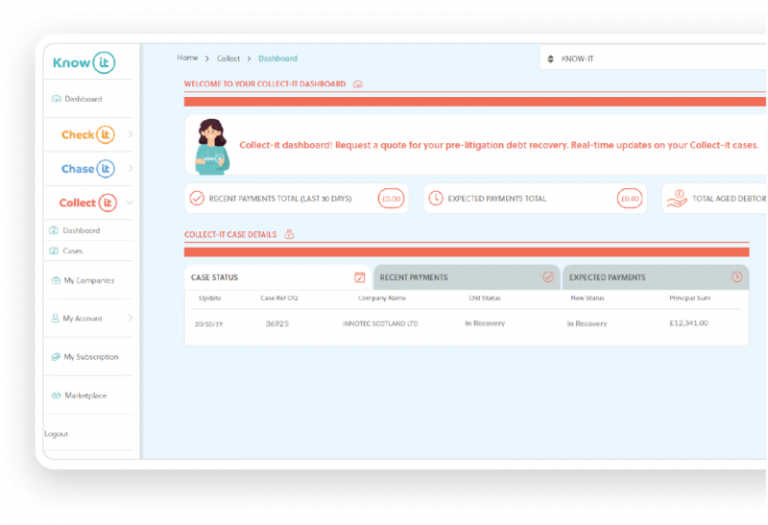Click the 20/10/19 update date cell
Viewport: 768px width, 525px height.
[209, 324]
